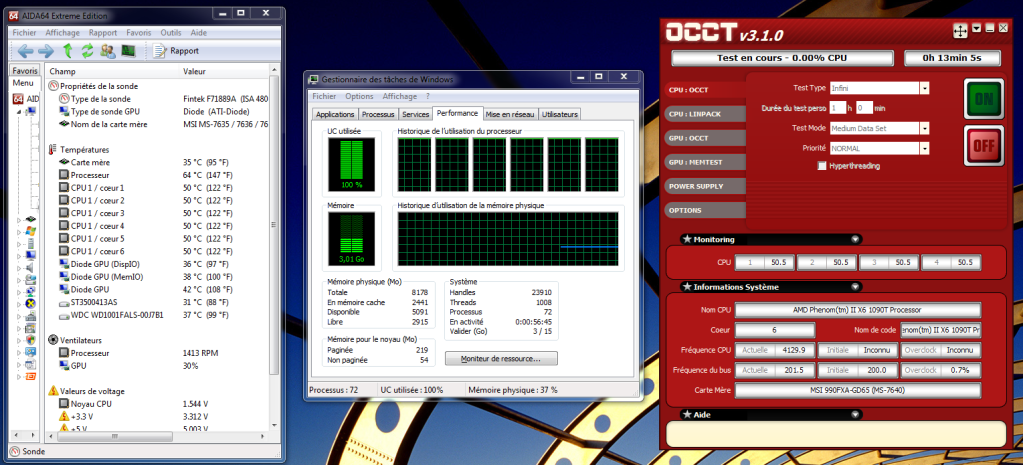1023x465 pixels.
Task: Collapse the computer tree node in AIDA64
Action: (19, 112)
